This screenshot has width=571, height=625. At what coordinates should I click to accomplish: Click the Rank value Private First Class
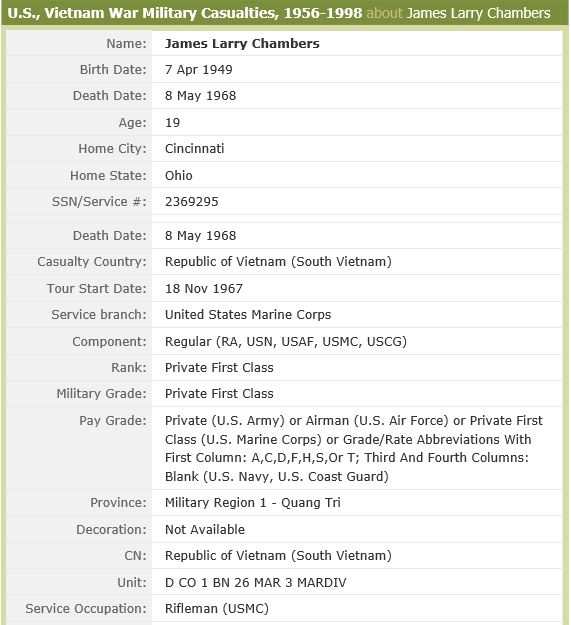point(219,368)
